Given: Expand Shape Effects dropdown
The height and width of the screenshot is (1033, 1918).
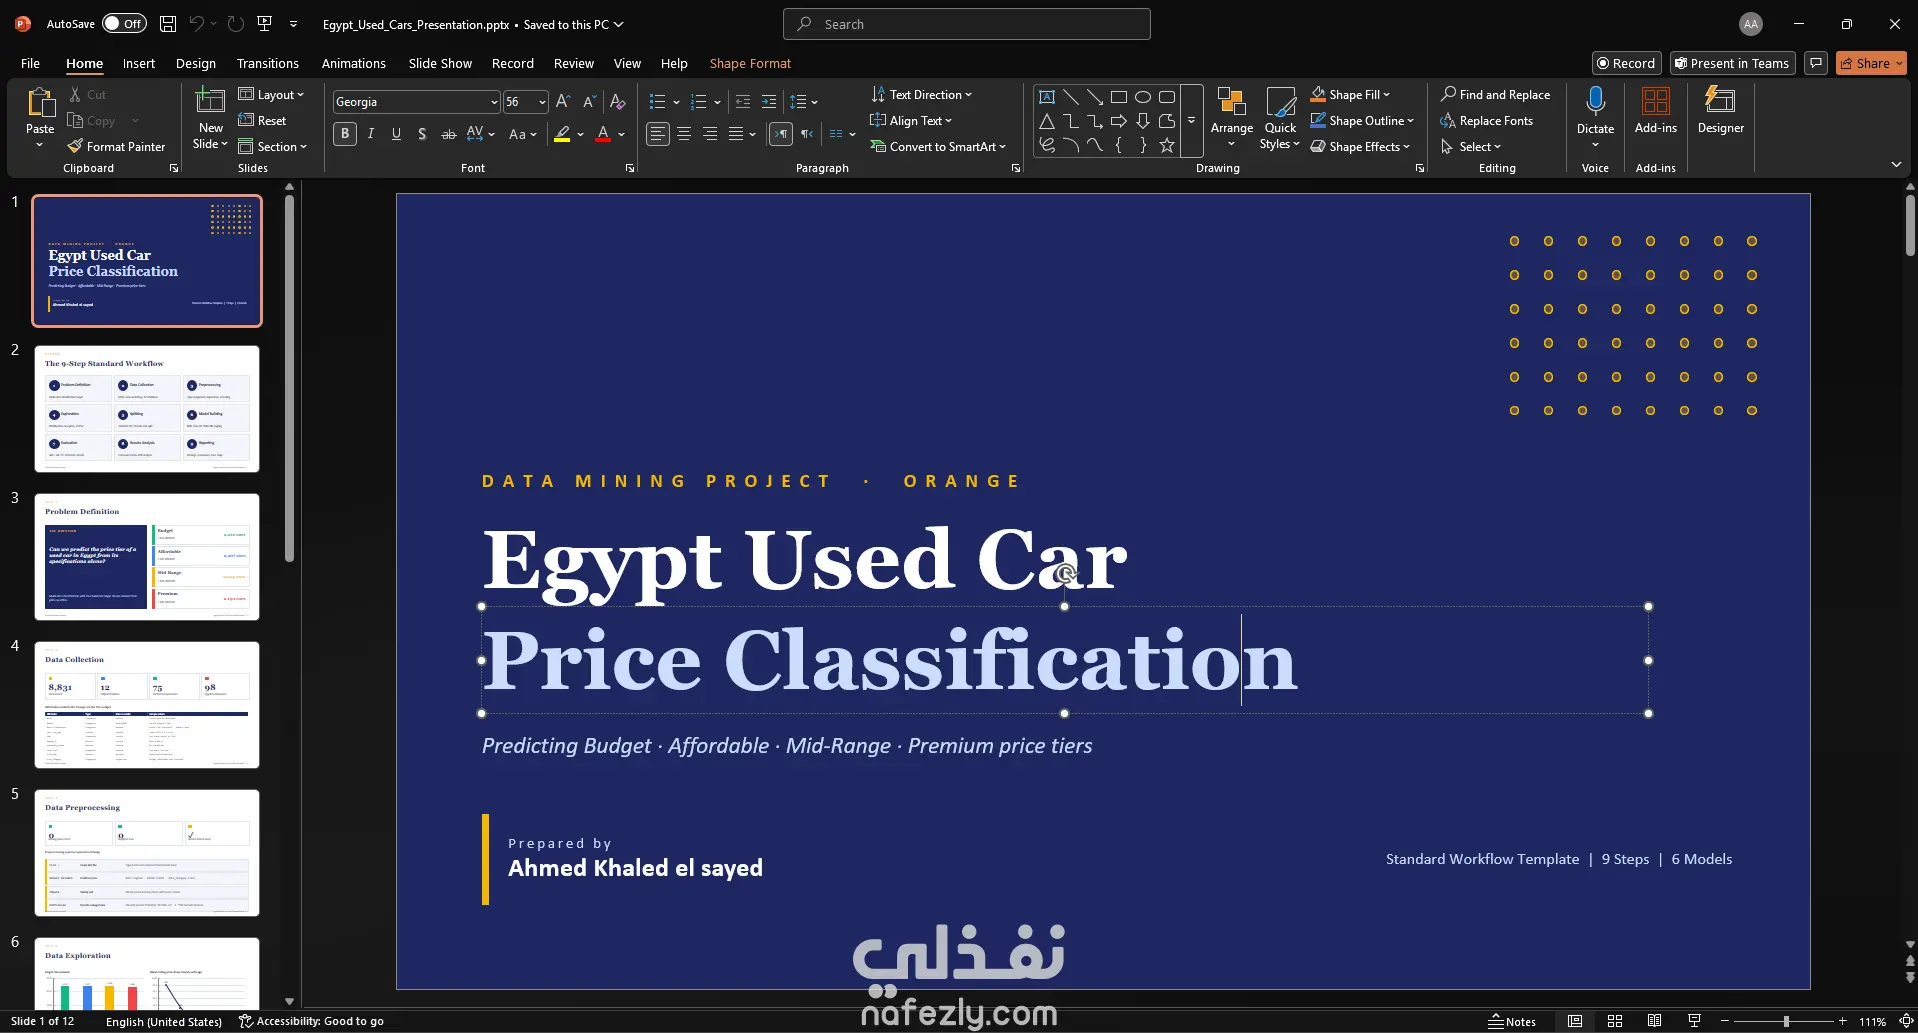Looking at the screenshot, I should 1360,146.
